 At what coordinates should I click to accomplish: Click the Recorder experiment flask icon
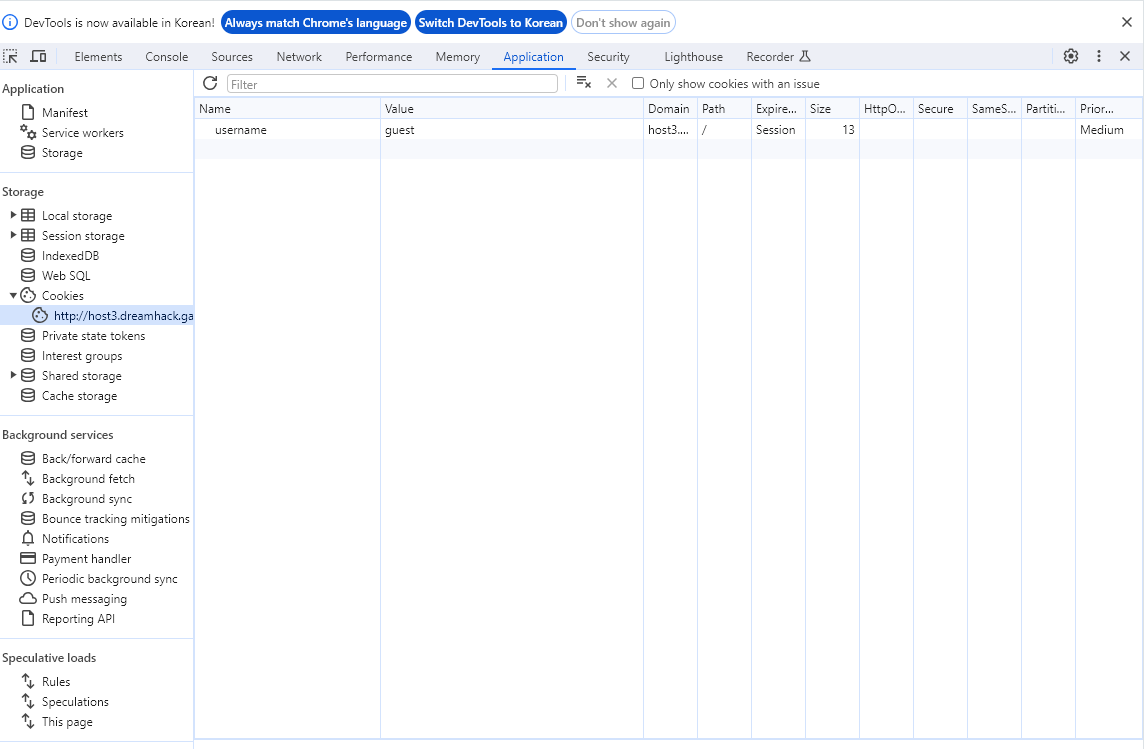pyautogui.click(x=805, y=56)
